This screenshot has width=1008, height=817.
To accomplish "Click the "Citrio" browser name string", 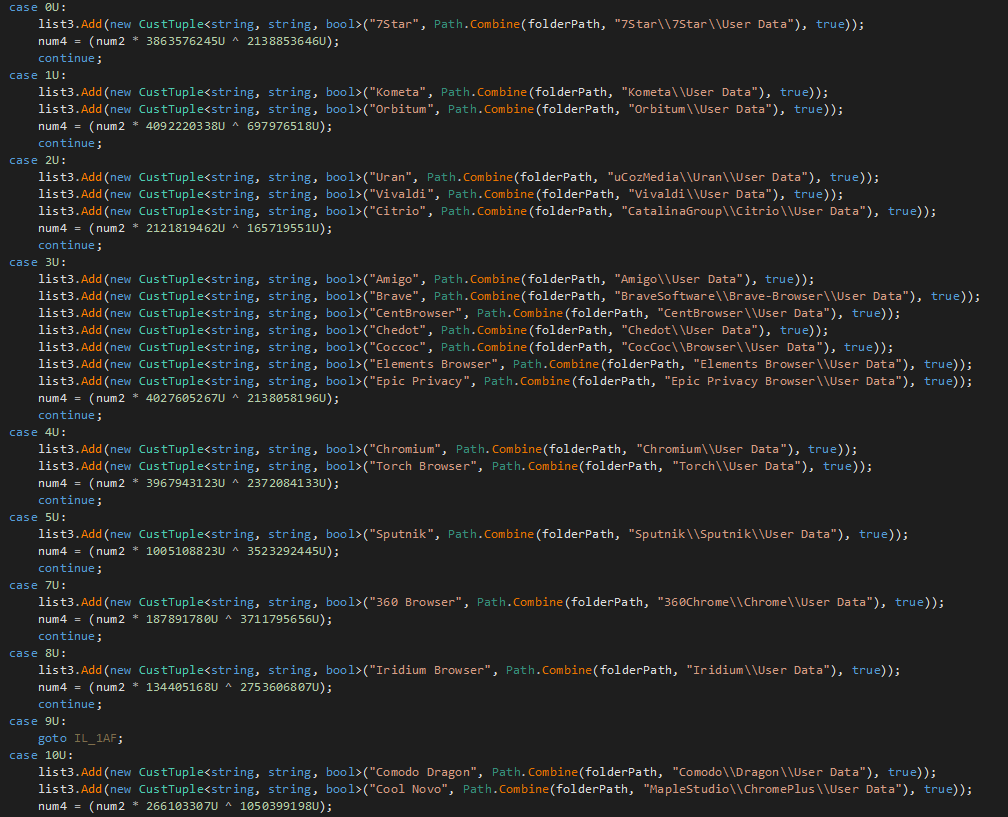I will (397, 211).
